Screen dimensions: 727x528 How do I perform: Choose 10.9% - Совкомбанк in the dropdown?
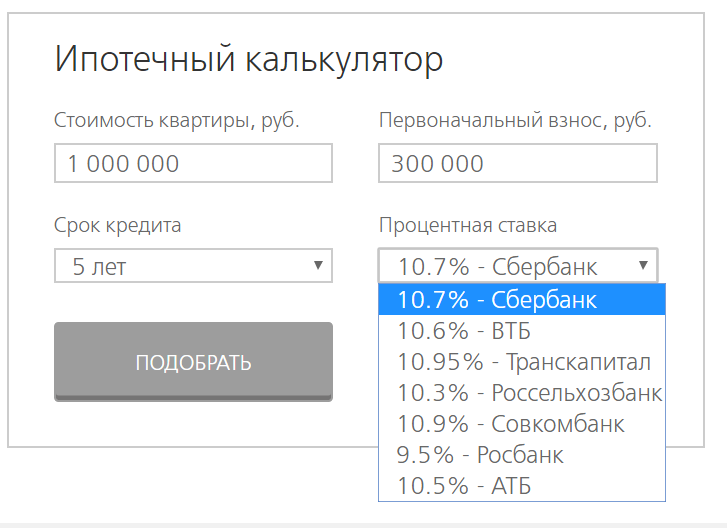click(522, 424)
